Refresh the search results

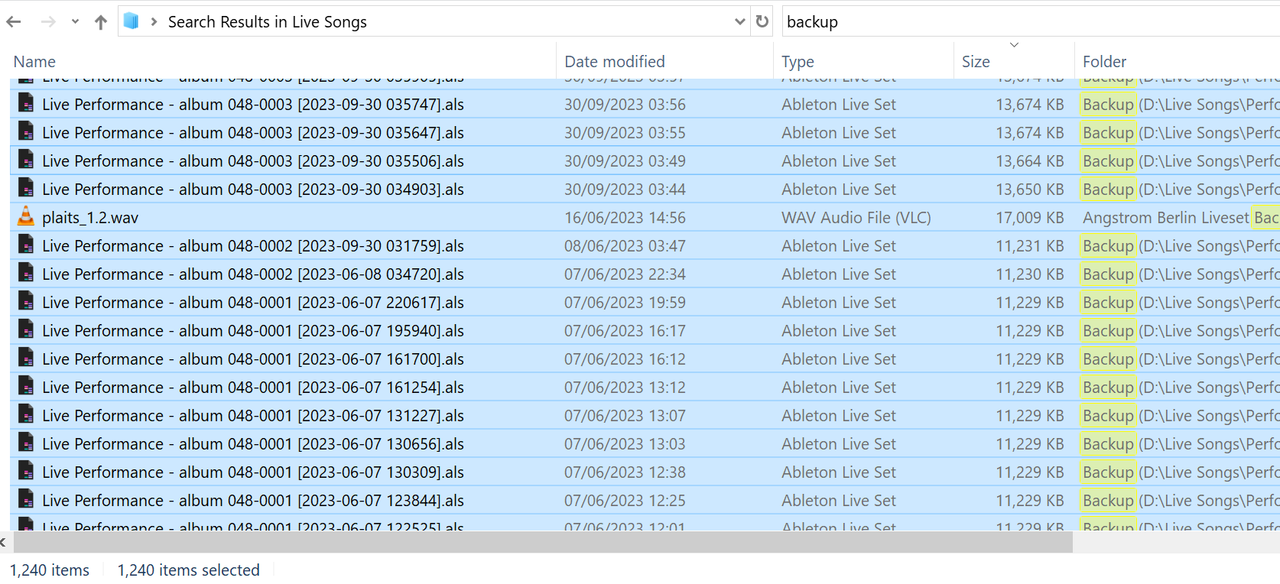tap(762, 21)
